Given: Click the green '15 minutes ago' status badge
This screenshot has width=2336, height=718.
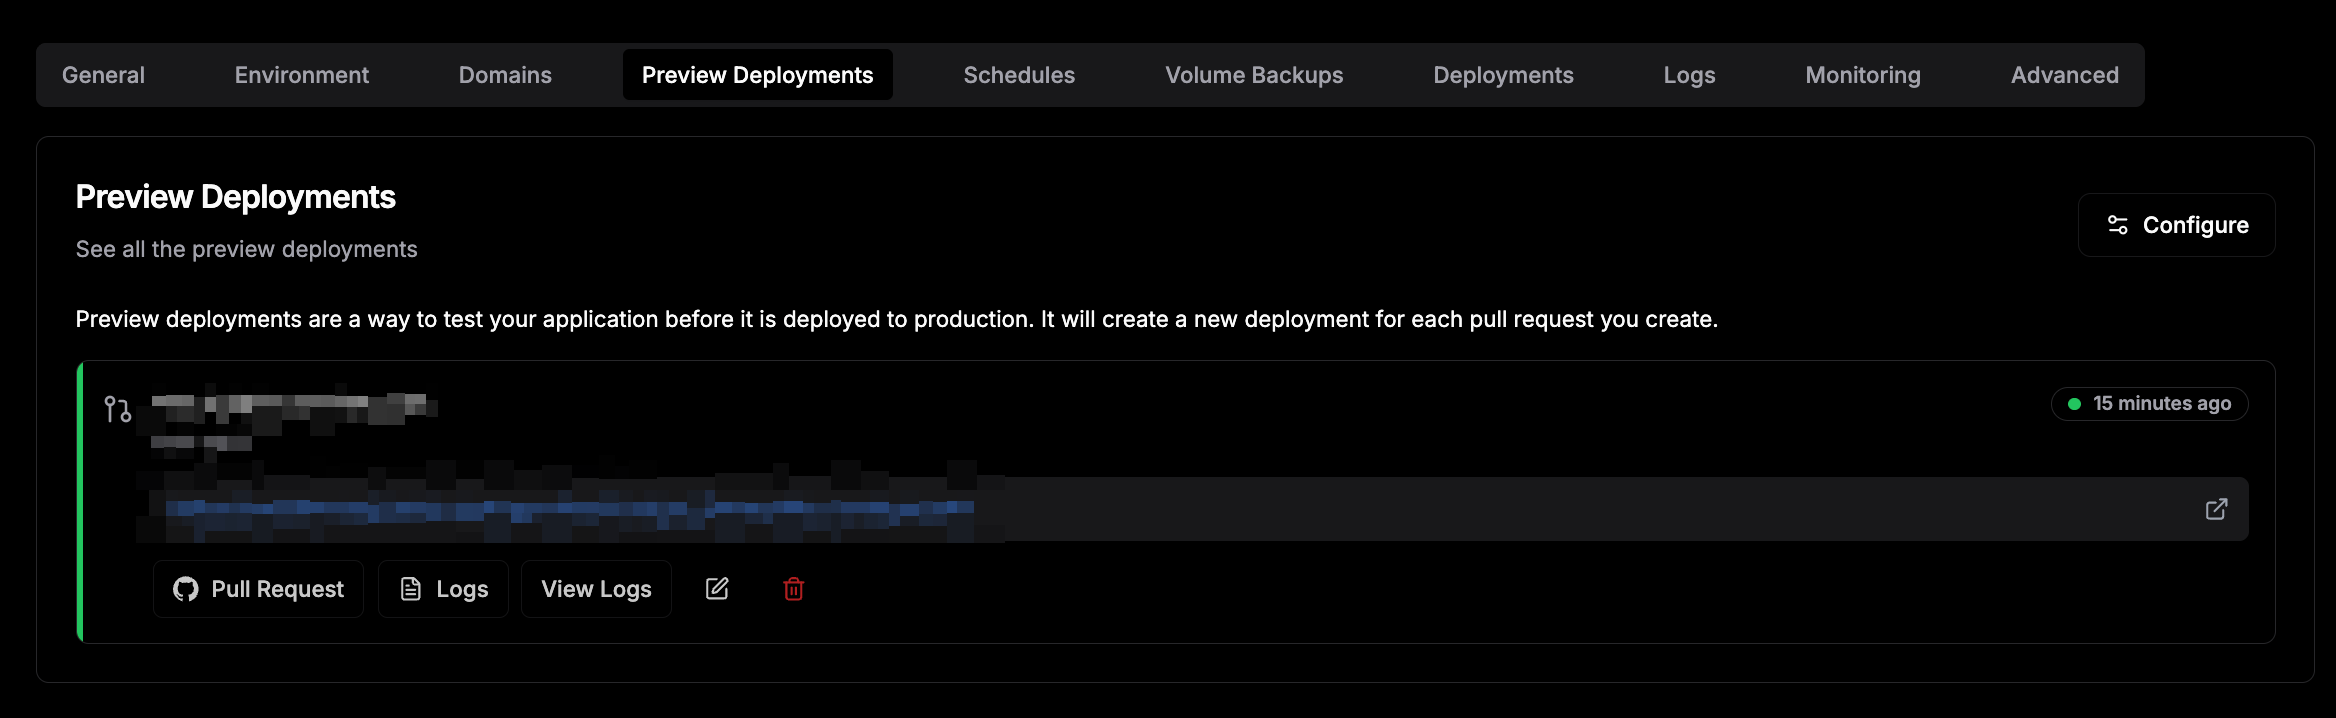Looking at the screenshot, I should tap(2149, 404).
